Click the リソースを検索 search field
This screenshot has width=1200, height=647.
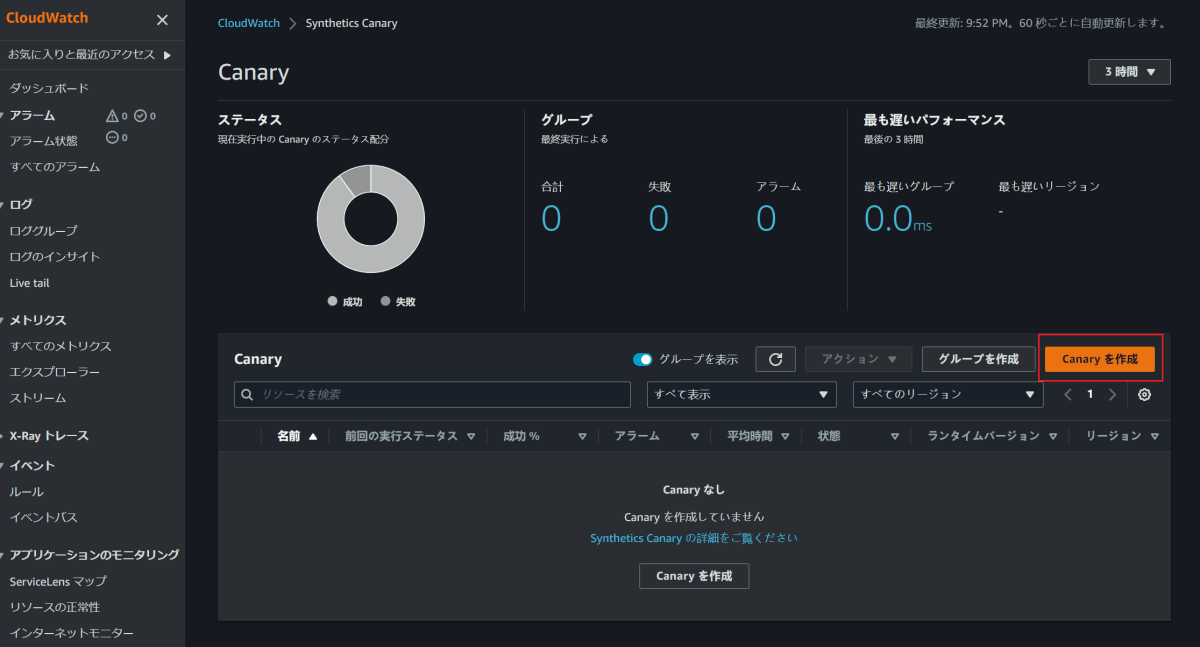432,395
